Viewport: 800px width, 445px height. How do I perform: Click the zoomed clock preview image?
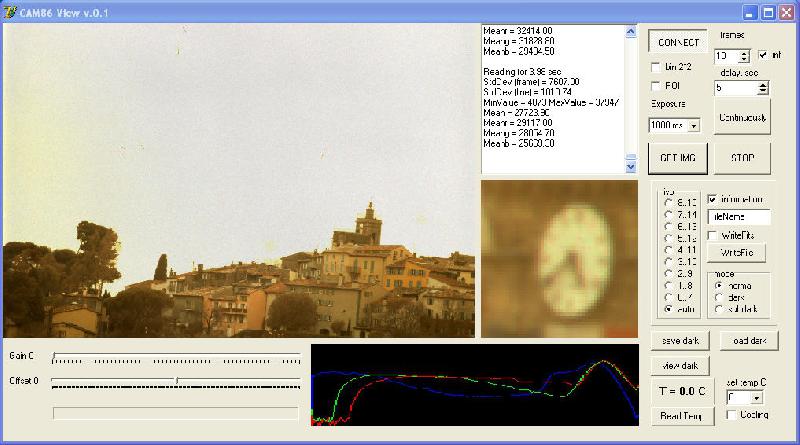pyautogui.click(x=559, y=259)
